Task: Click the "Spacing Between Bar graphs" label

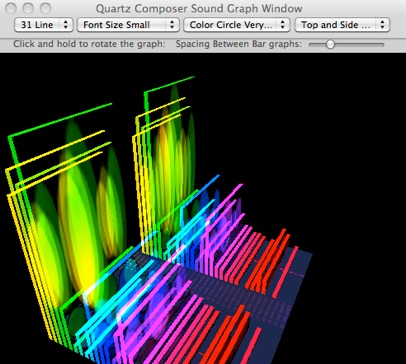Action: click(x=239, y=44)
